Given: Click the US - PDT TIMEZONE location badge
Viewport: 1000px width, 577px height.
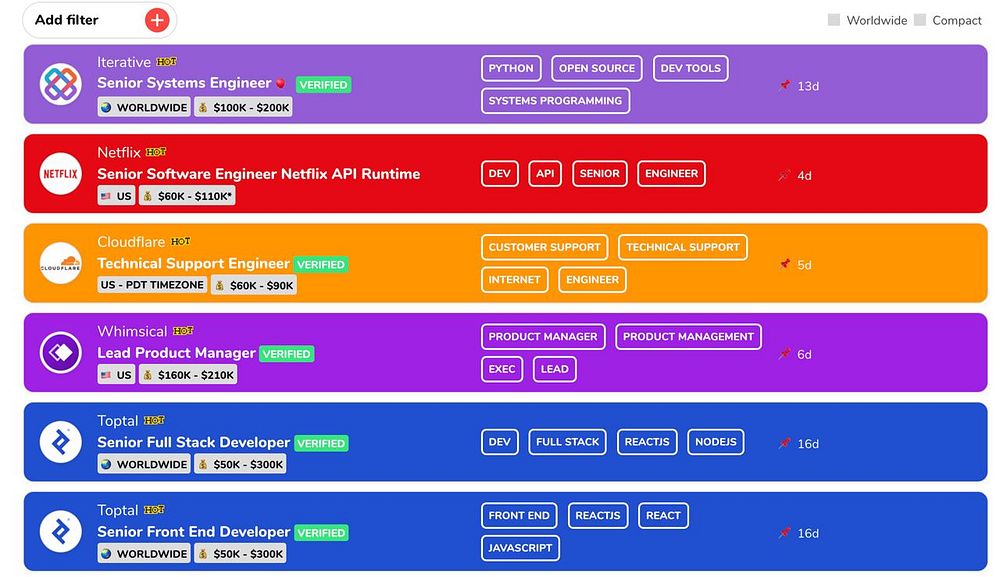Looking at the screenshot, I should coord(152,284).
